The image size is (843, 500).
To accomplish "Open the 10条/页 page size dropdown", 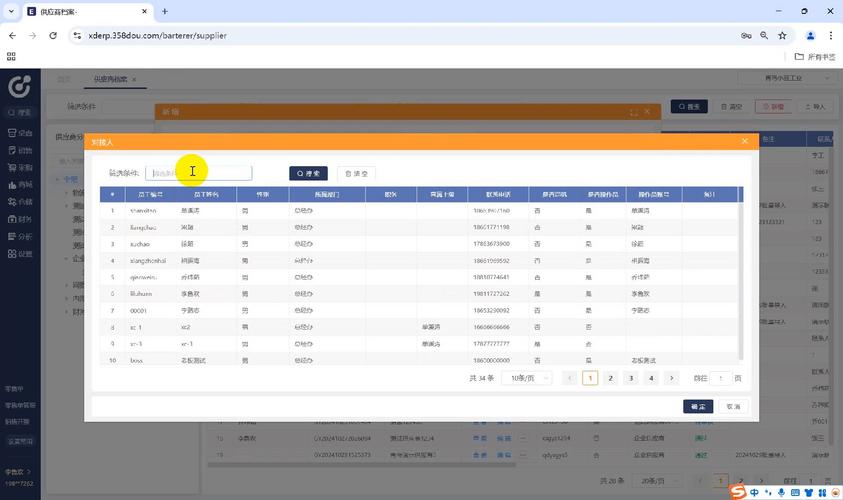I will pyautogui.click(x=526, y=378).
